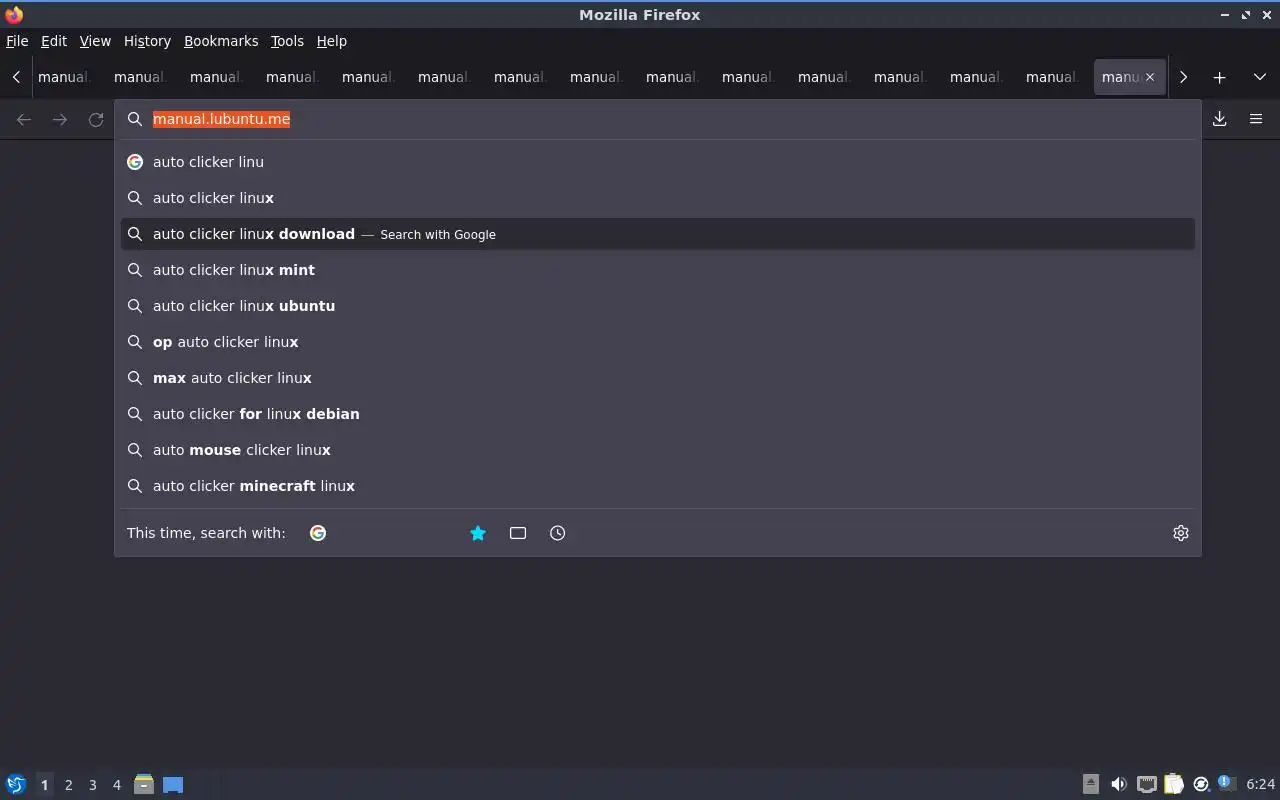Open the Edit menu
Viewport: 1280px width, 800px height.
coord(54,41)
